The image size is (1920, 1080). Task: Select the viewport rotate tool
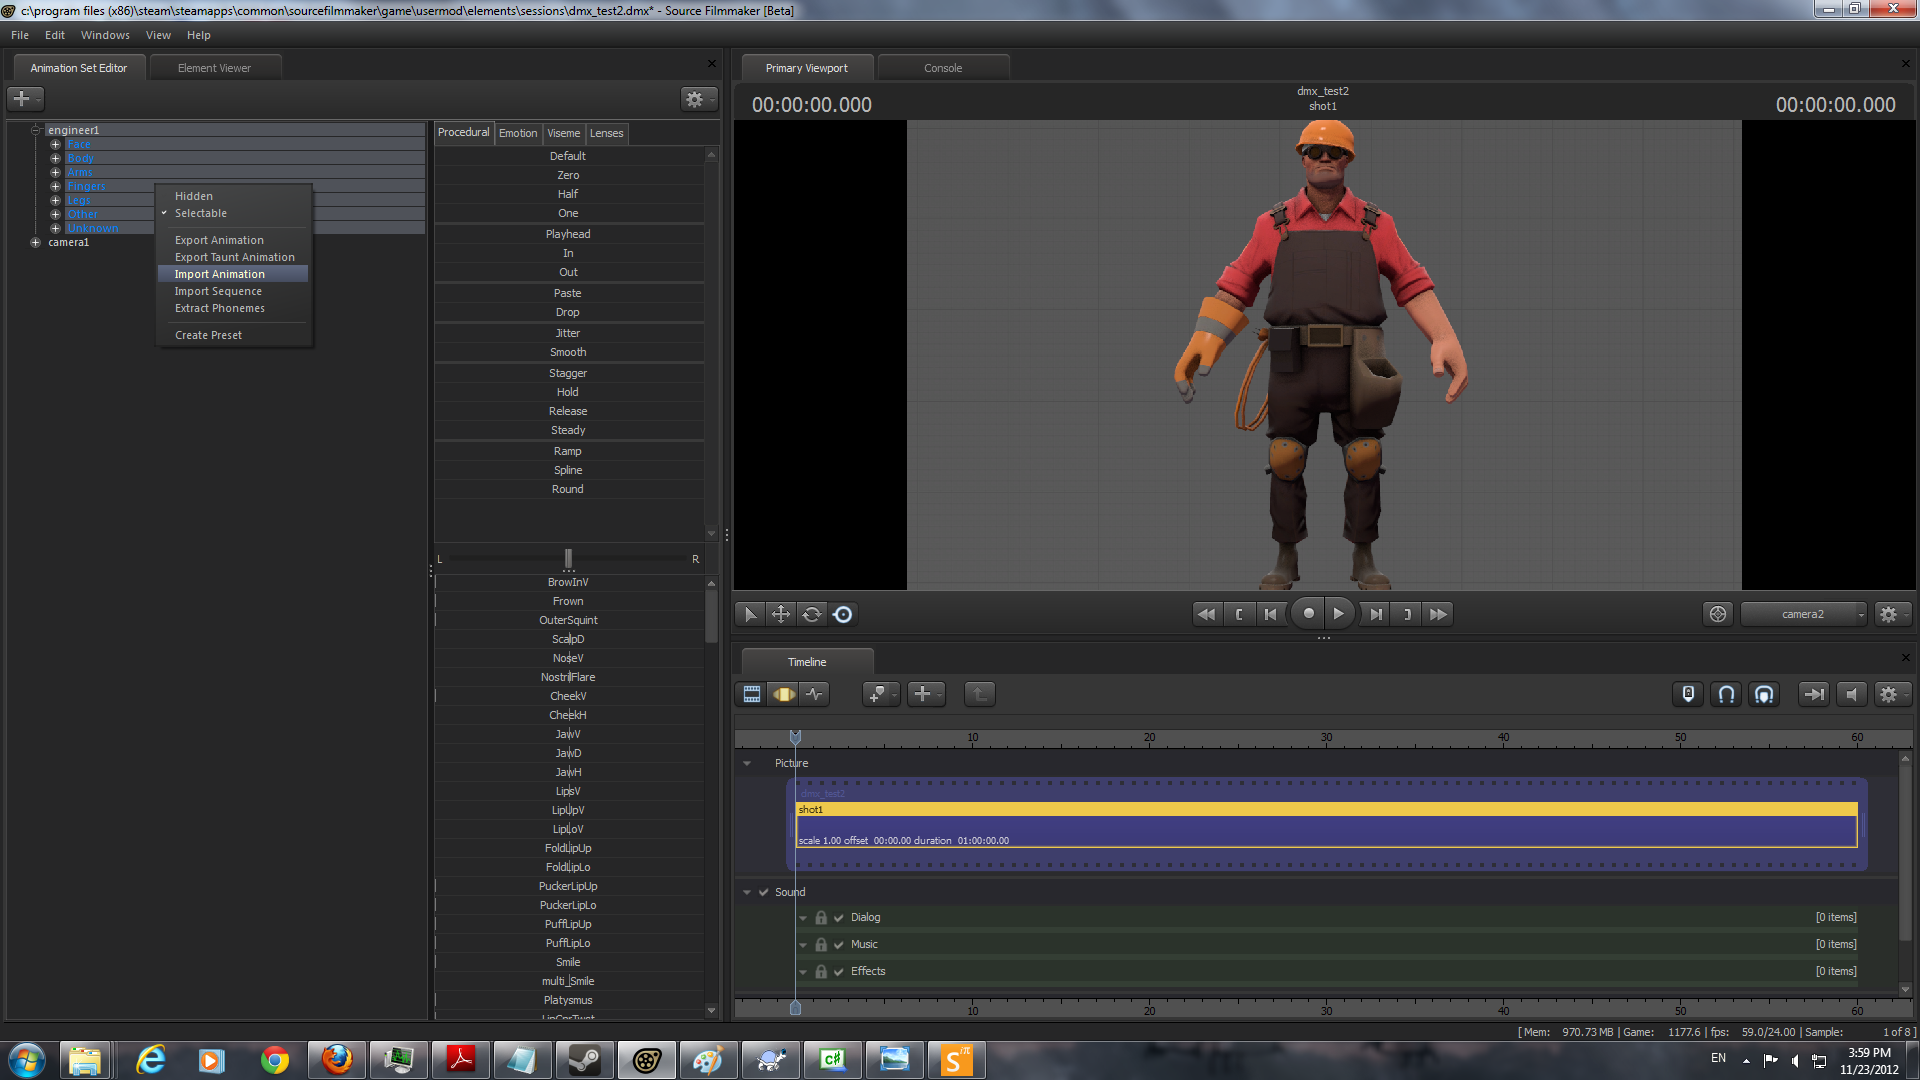[812, 614]
